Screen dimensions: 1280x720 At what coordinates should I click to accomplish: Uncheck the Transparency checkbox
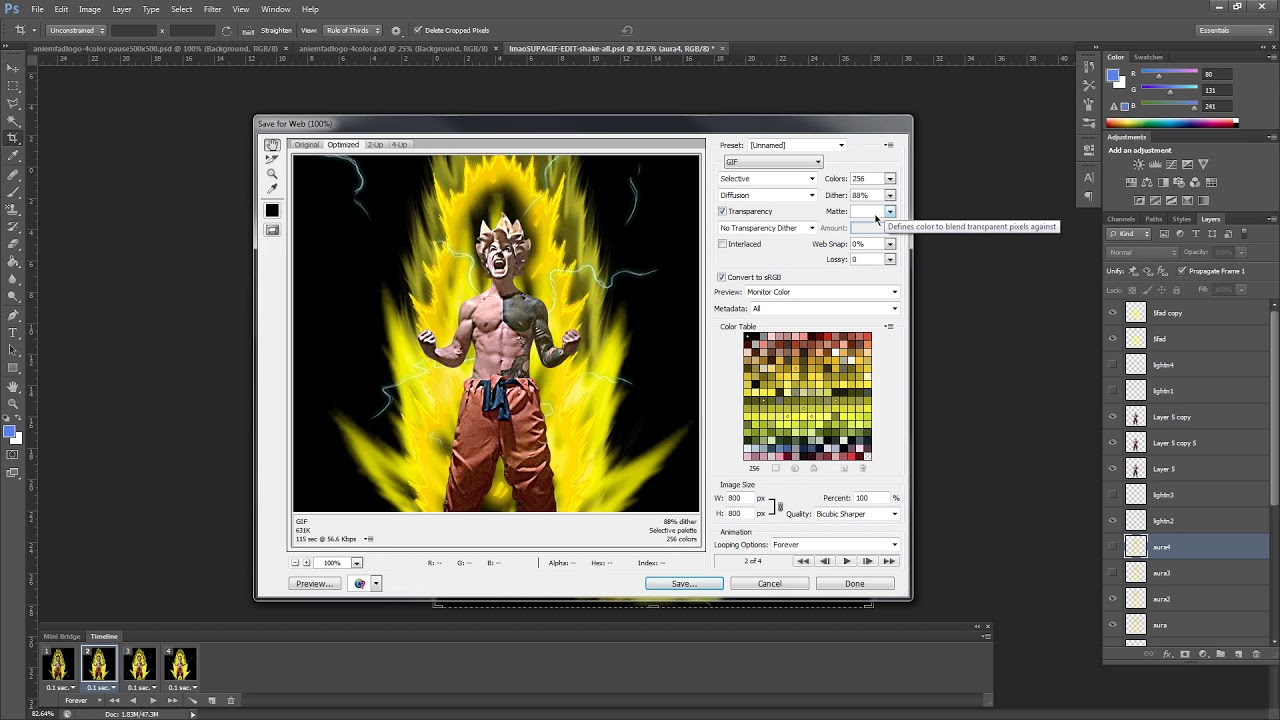click(x=722, y=212)
